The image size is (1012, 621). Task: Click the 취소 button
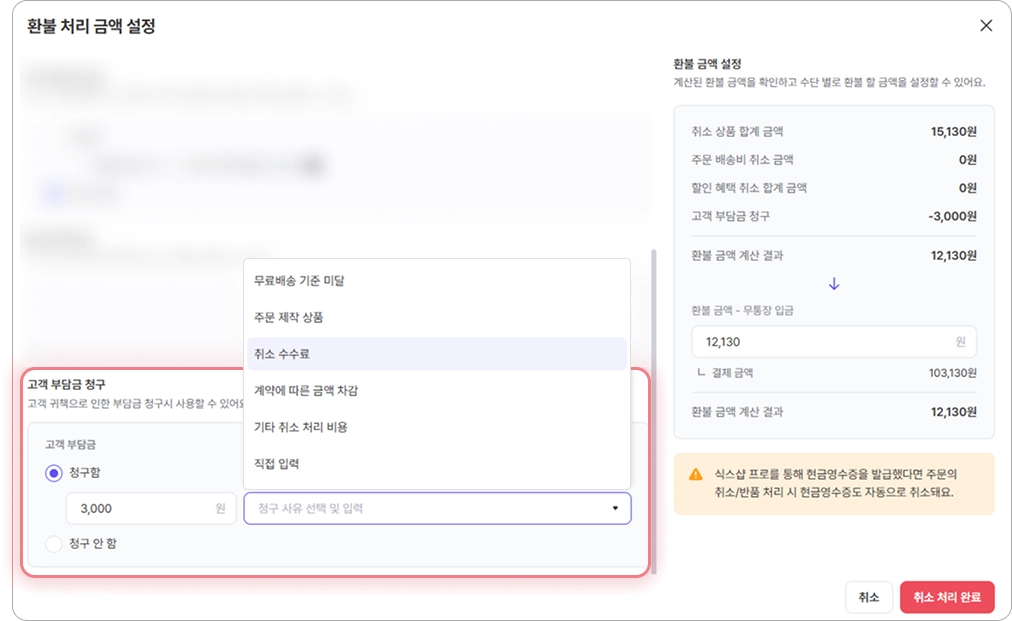point(869,597)
